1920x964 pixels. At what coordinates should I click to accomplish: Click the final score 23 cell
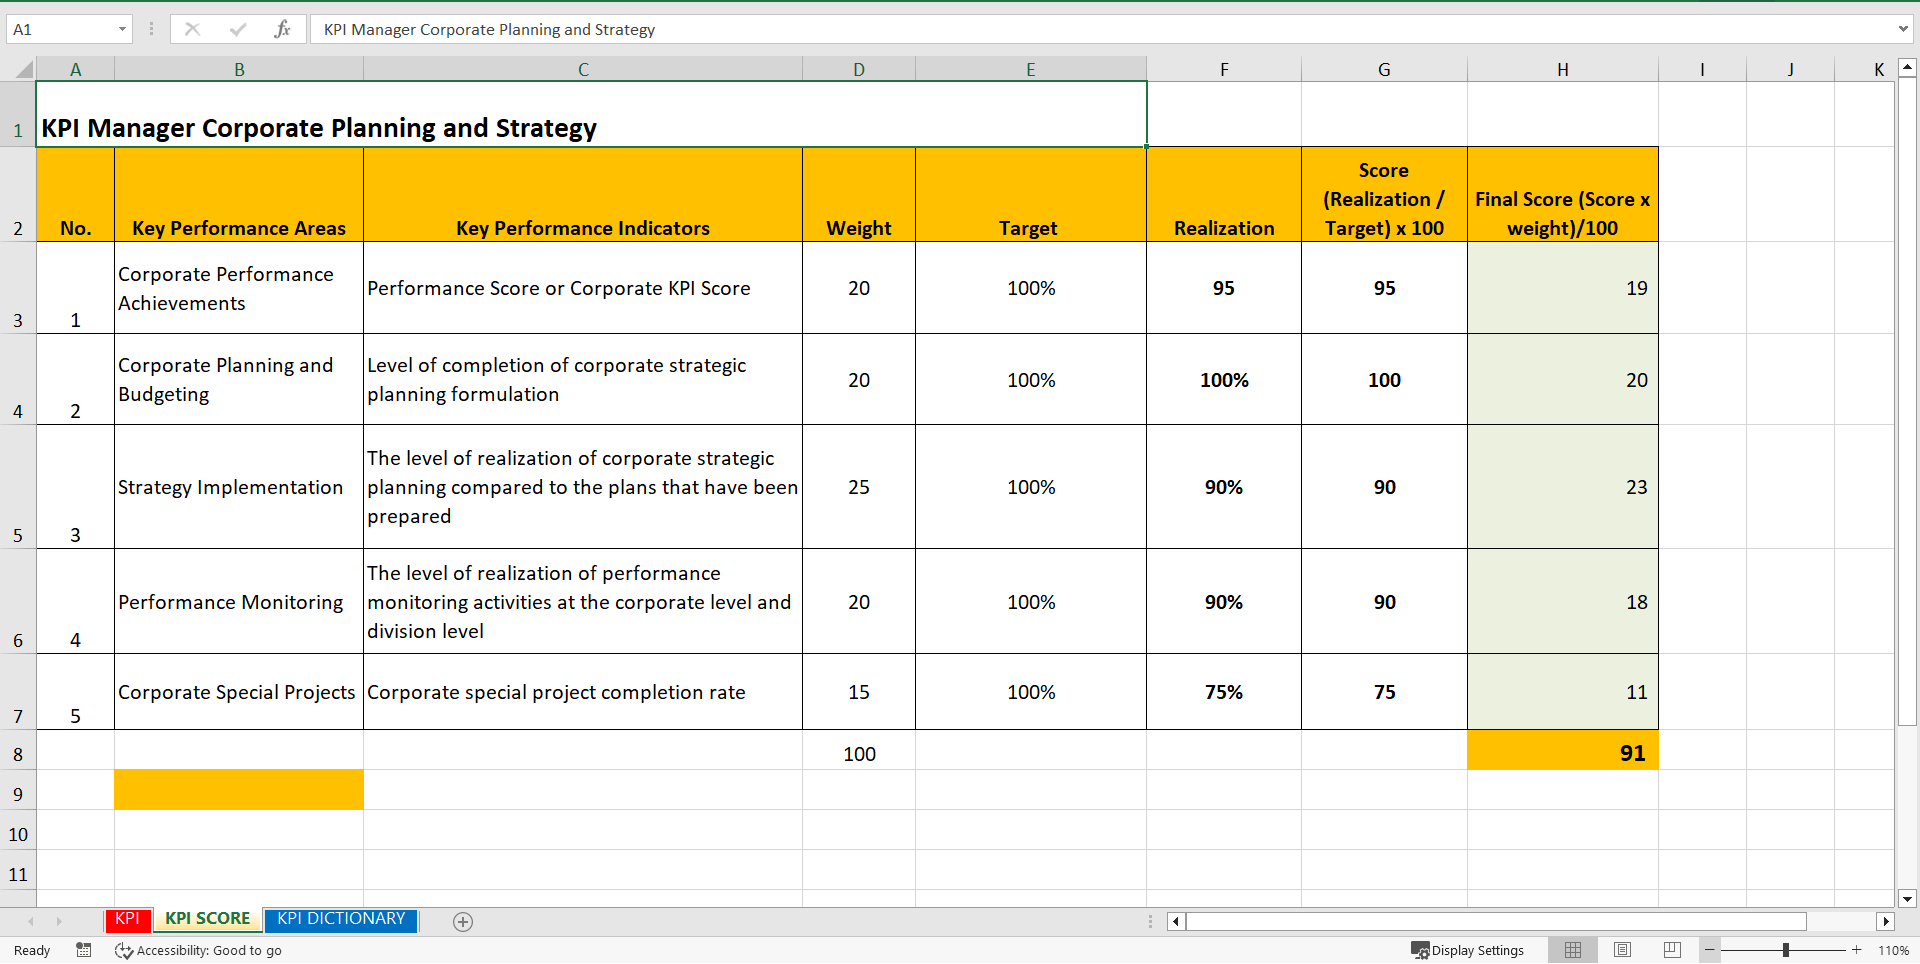tap(1563, 487)
